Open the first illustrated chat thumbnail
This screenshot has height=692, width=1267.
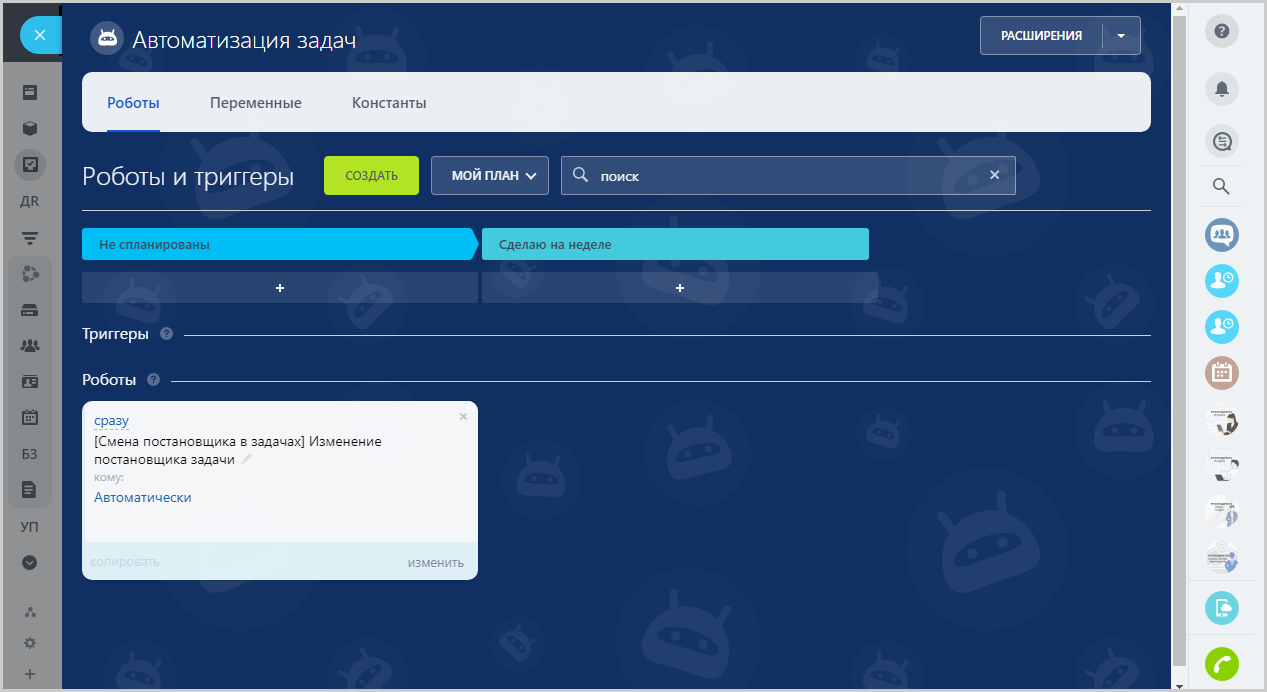[x=1222, y=419]
